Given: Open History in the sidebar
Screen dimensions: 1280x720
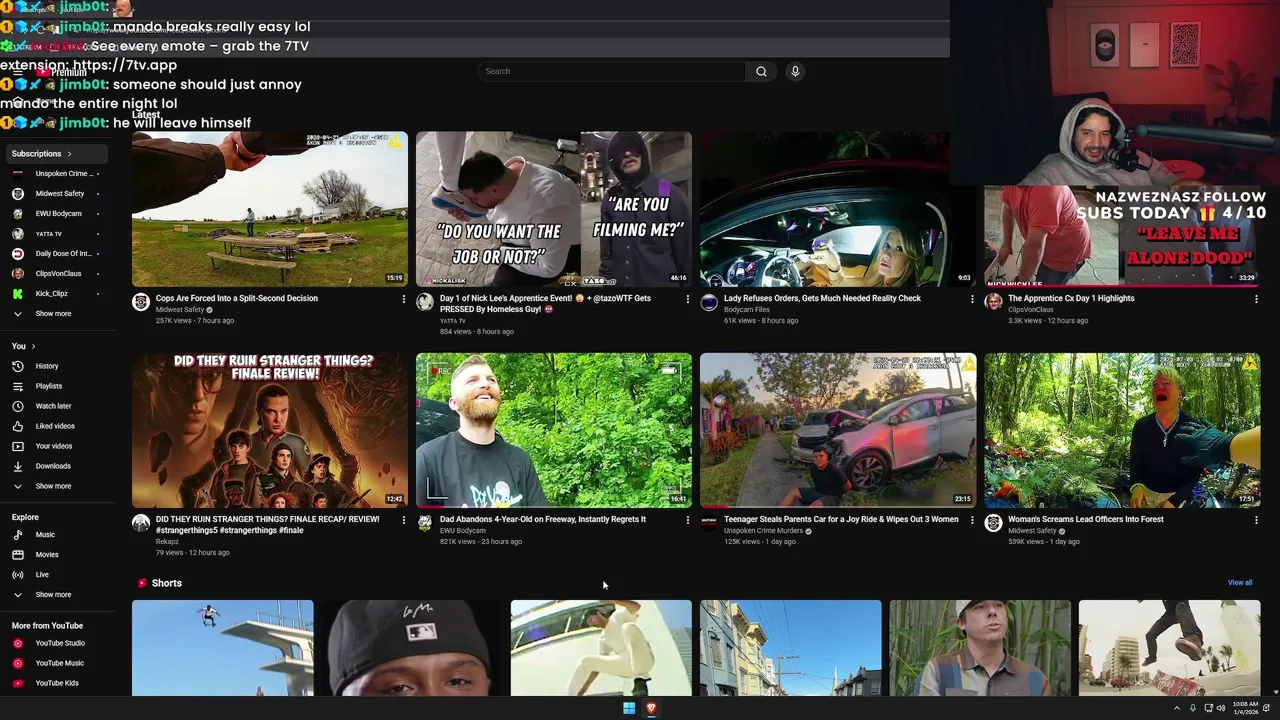Looking at the screenshot, I should pyautogui.click(x=47, y=366).
